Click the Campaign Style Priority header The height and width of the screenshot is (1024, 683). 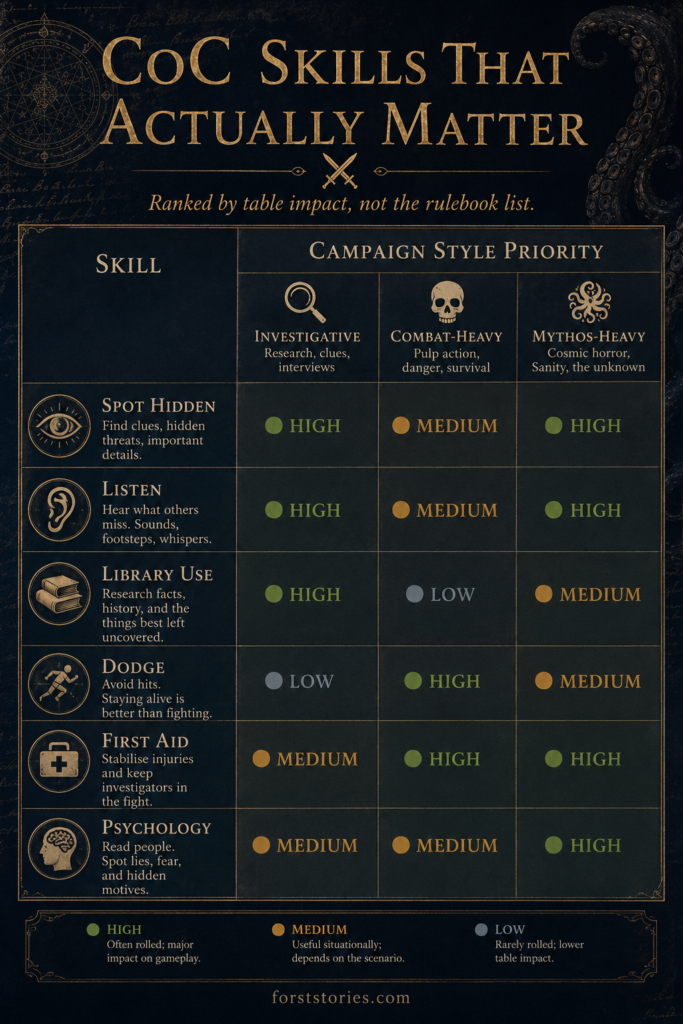(x=456, y=250)
